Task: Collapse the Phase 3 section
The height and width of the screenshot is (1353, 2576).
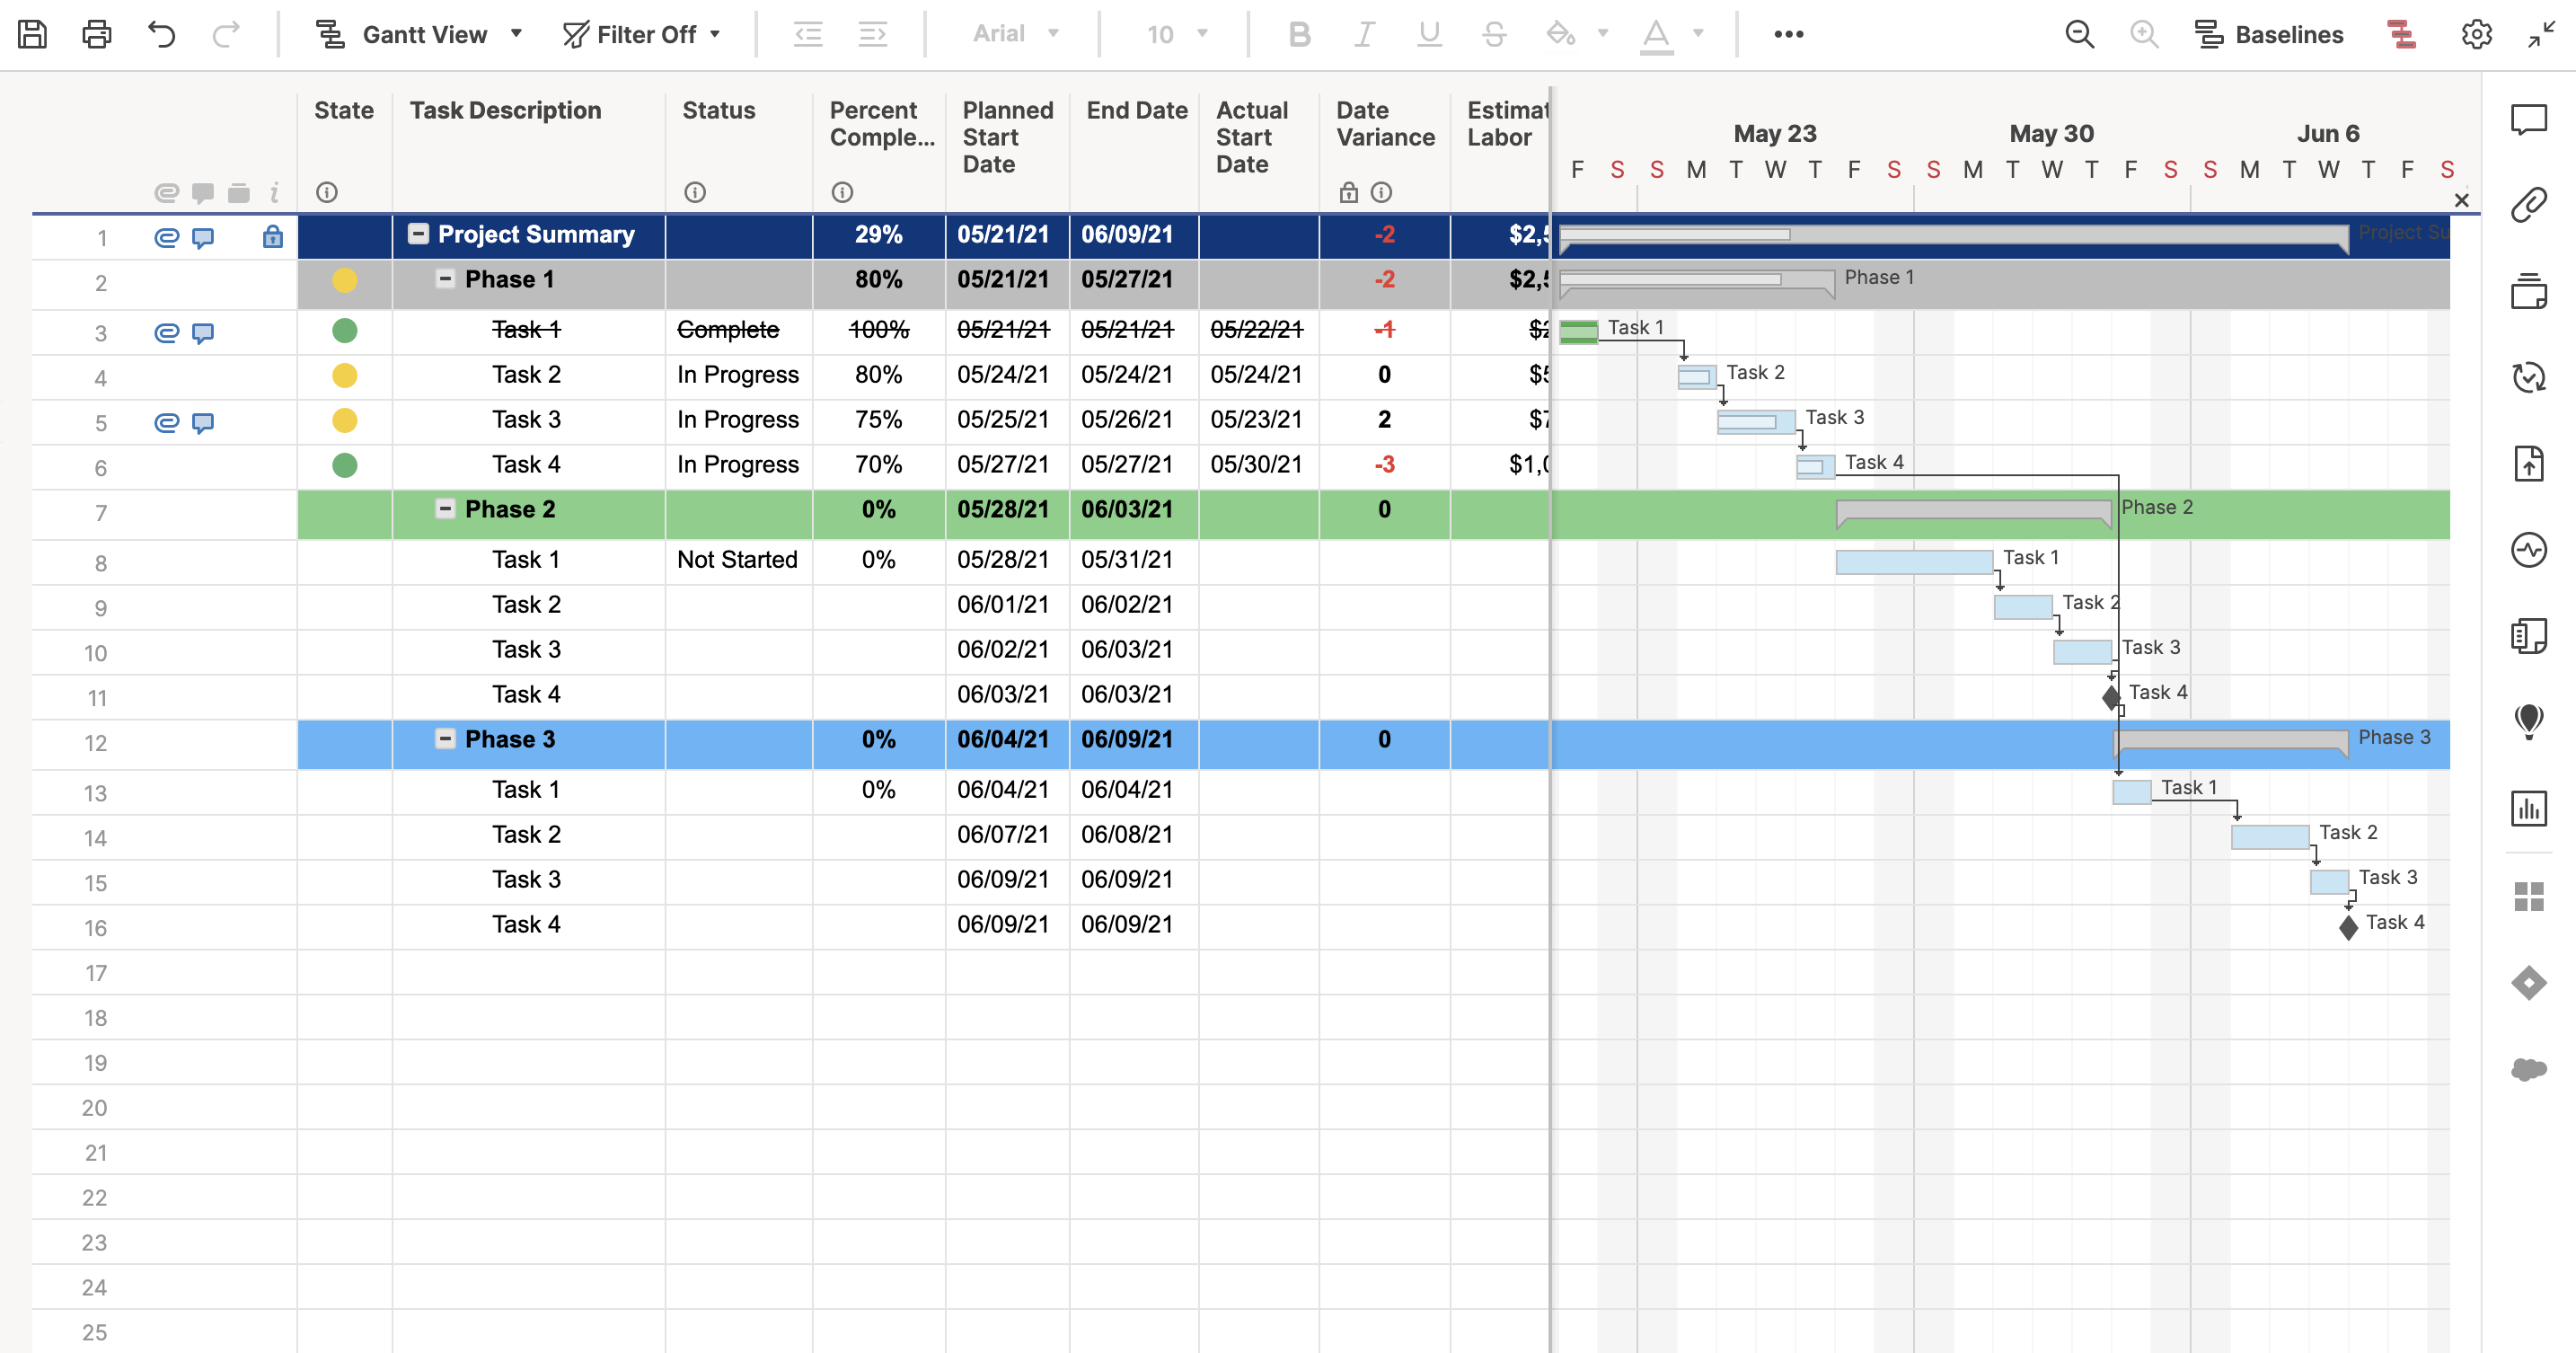Action: coord(445,739)
